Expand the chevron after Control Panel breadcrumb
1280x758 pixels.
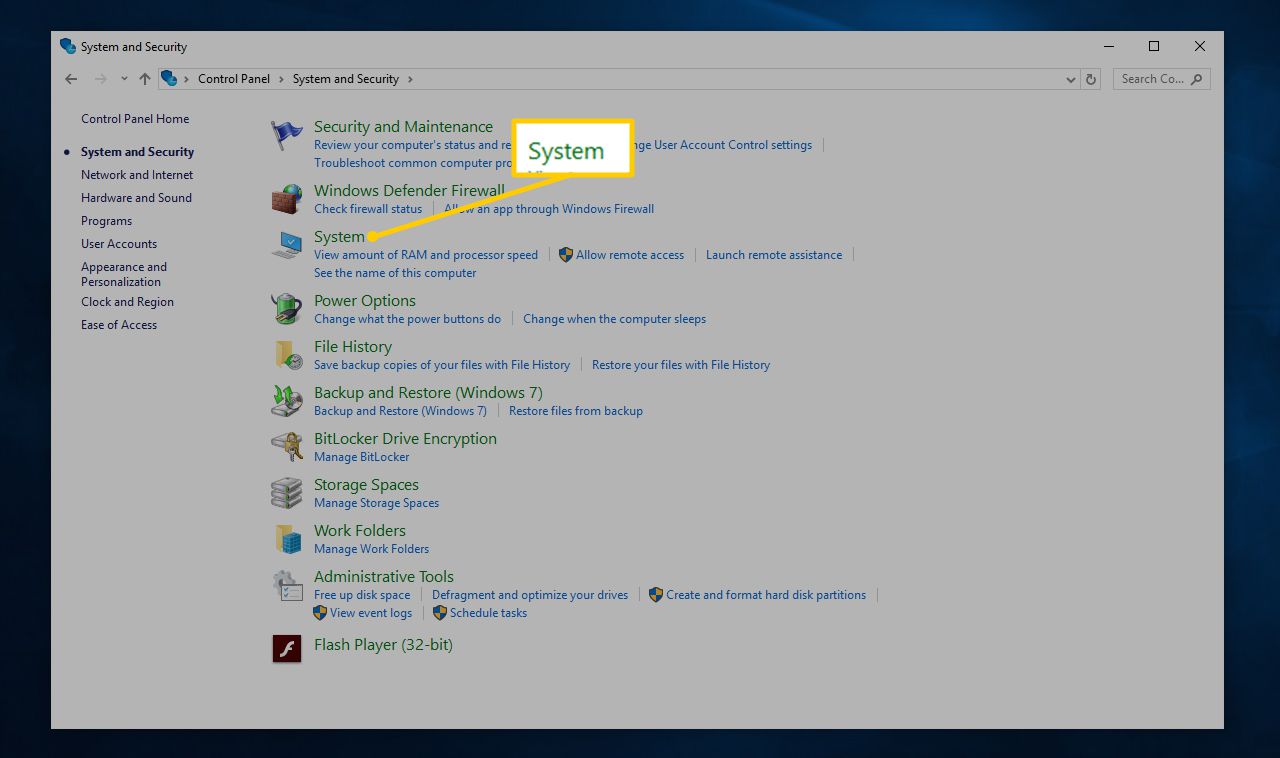281,79
